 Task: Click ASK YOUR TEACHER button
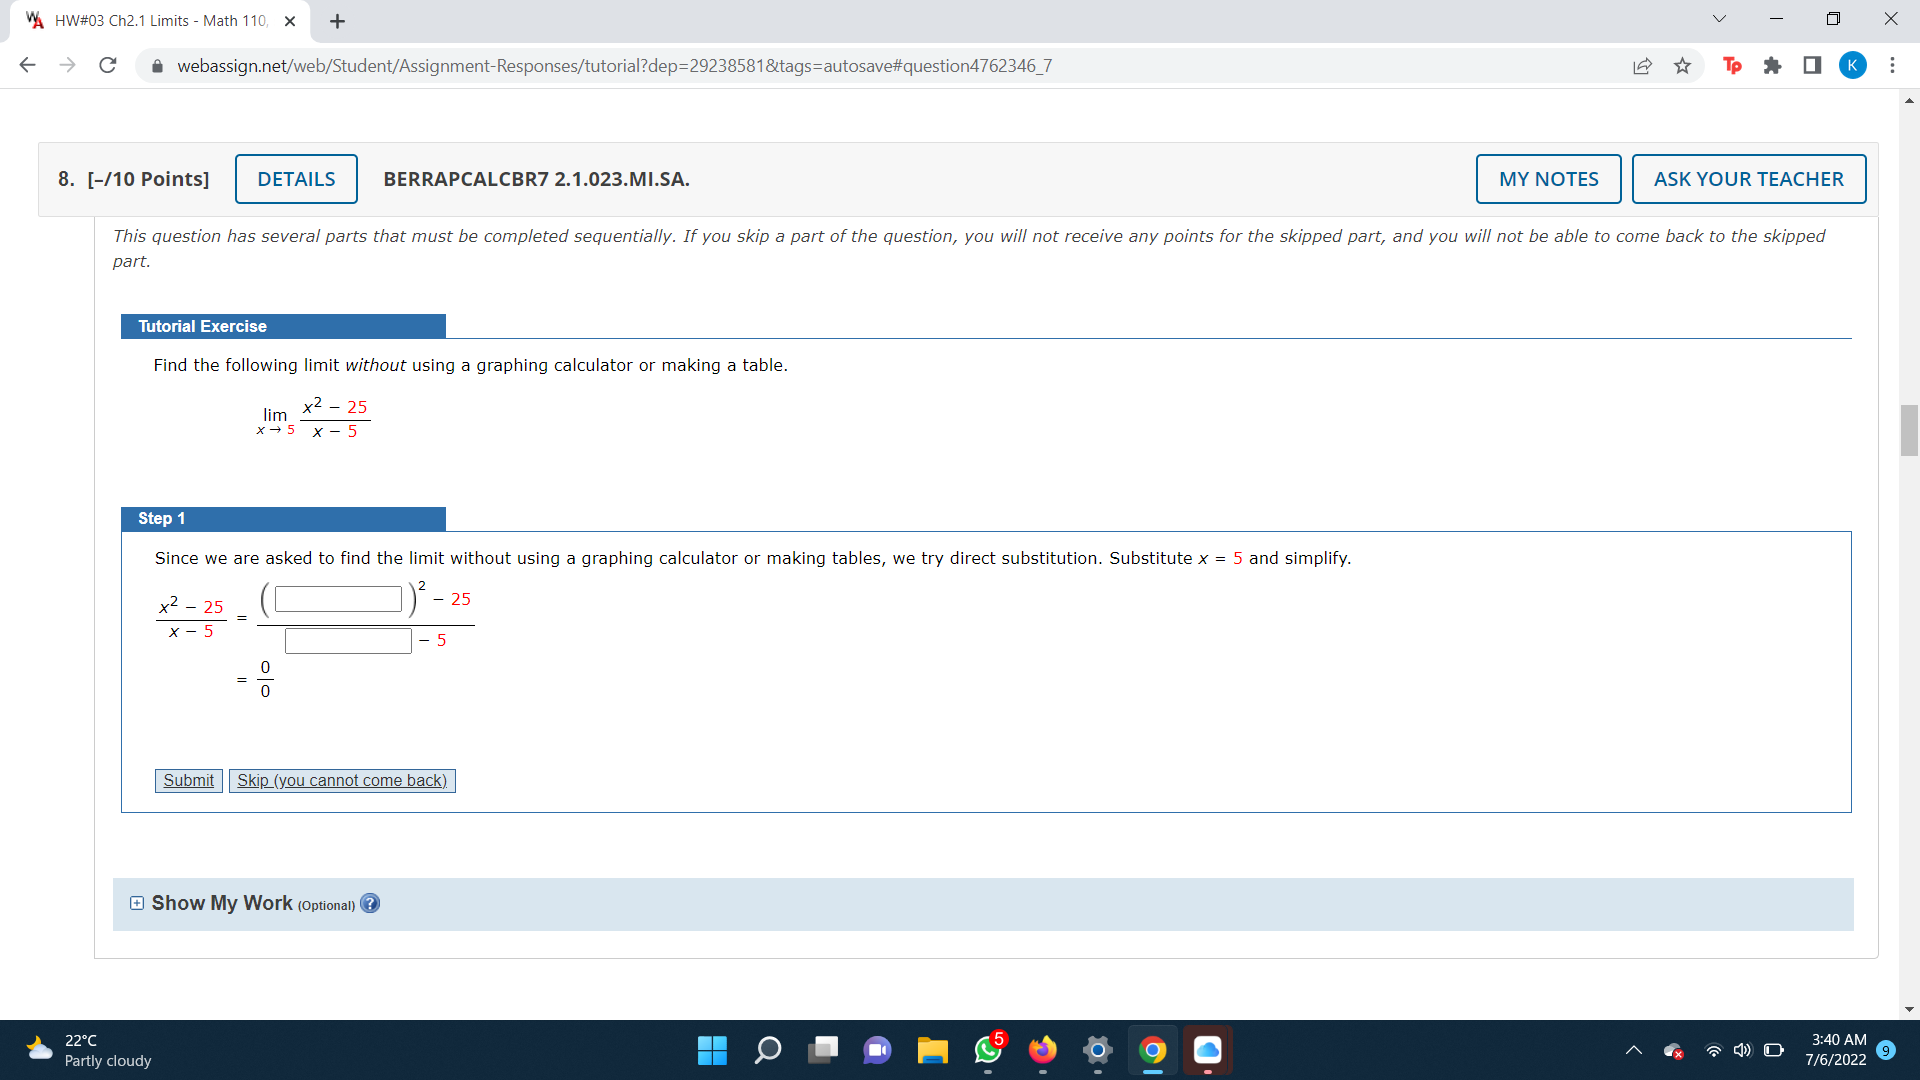[x=1748, y=179]
